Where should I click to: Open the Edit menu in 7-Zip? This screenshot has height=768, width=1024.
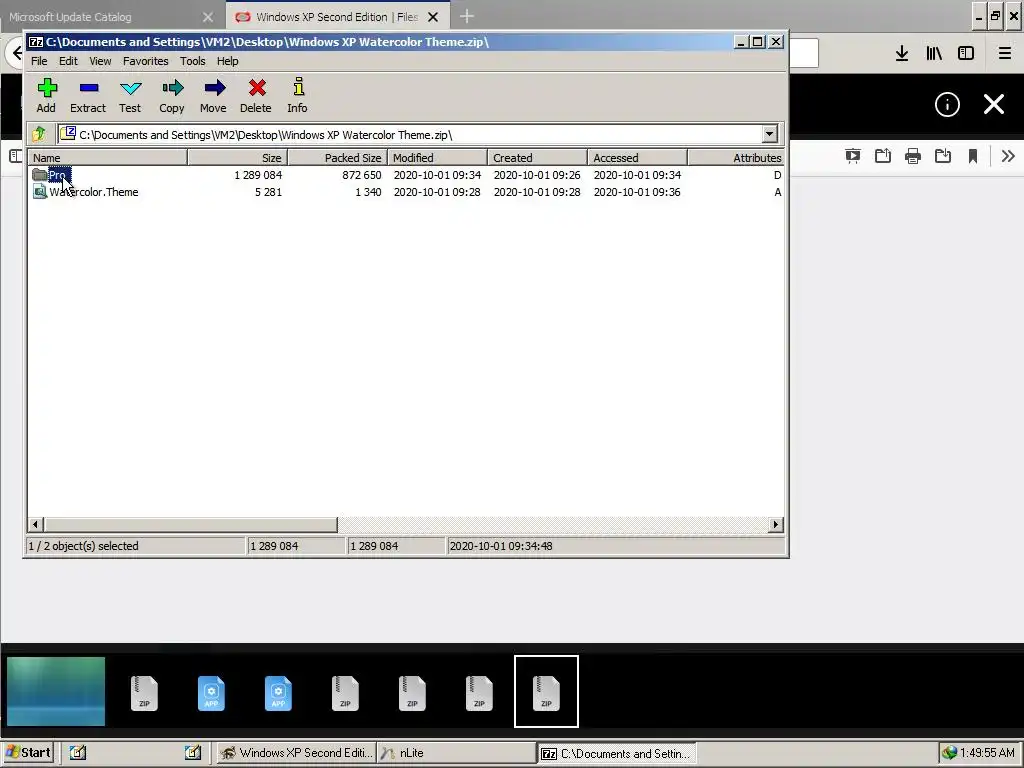(x=68, y=61)
